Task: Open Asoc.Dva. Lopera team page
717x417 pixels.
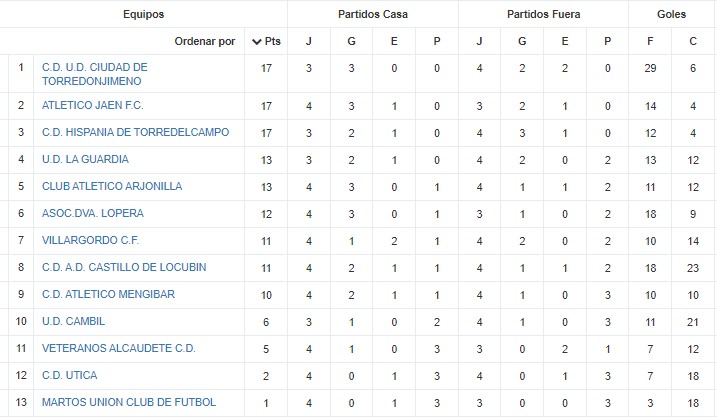Action: tap(93, 213)
